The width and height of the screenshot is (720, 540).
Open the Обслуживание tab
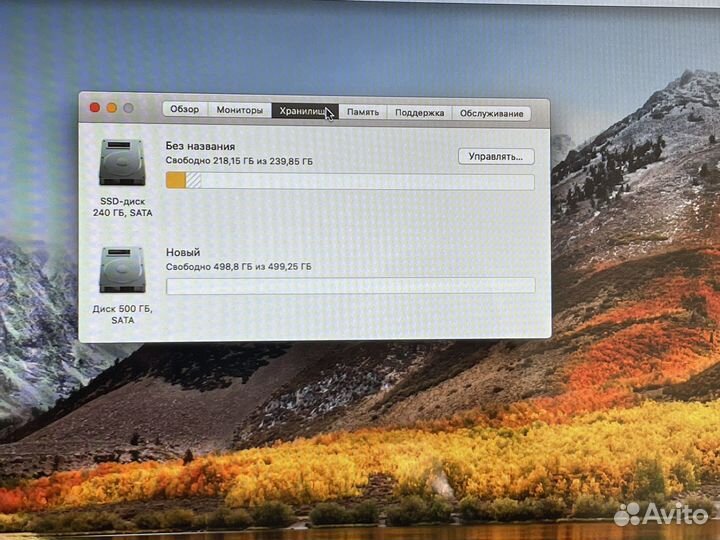coord(491,113)
